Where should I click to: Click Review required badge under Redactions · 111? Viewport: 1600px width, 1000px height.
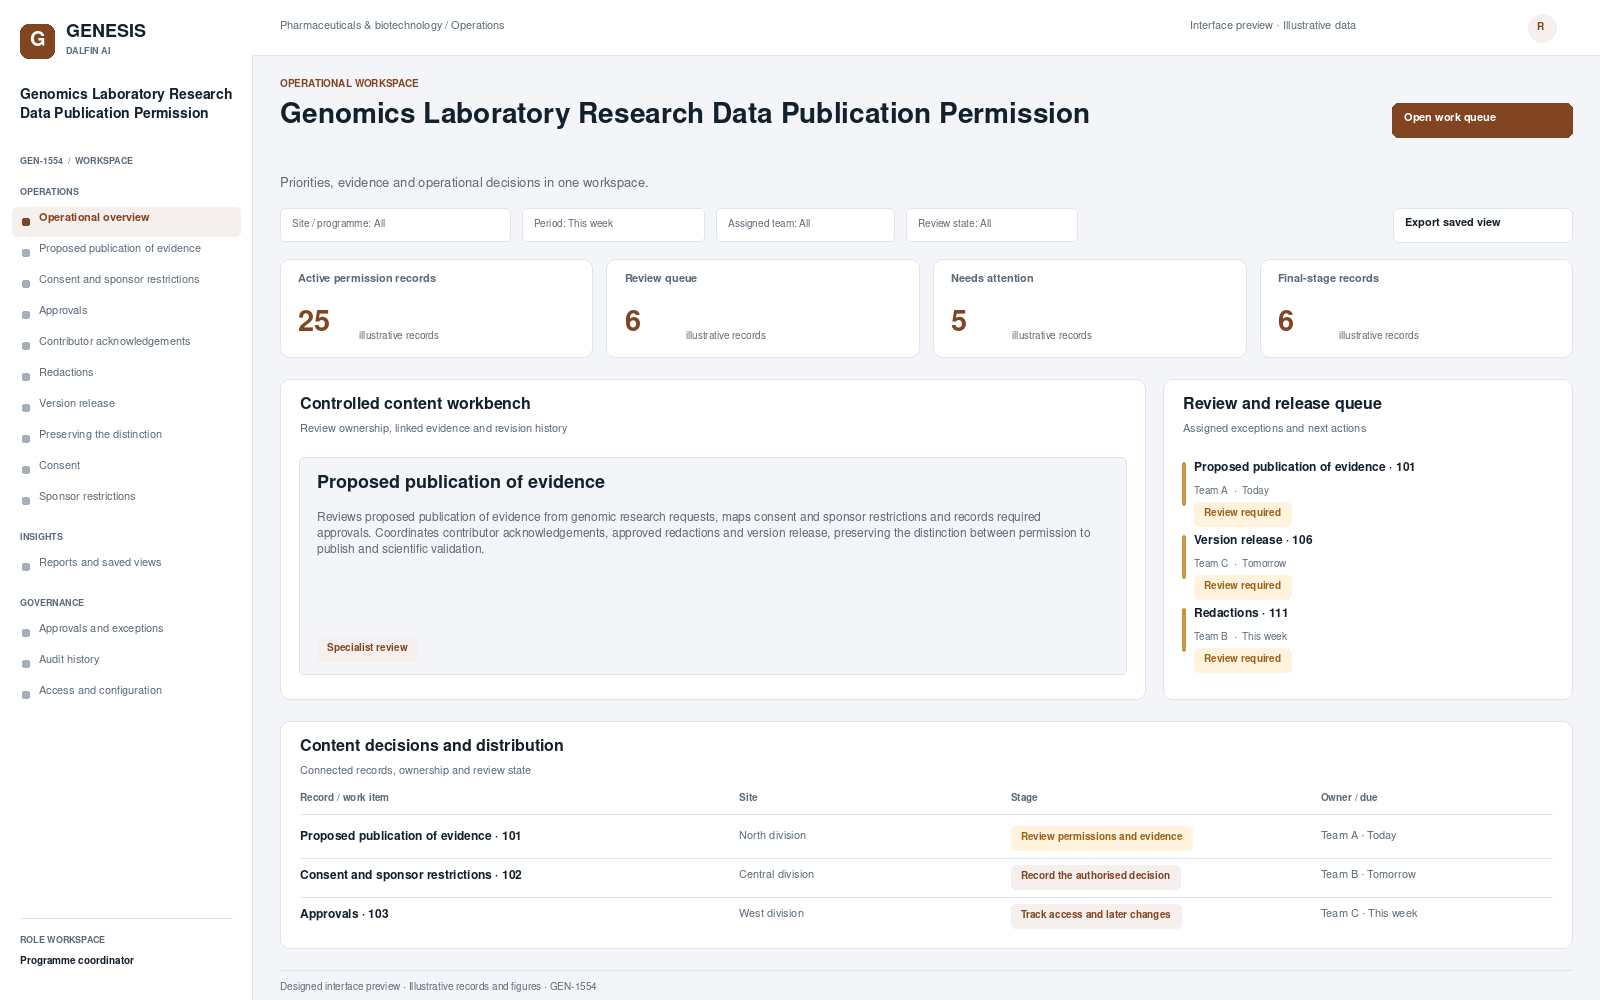tap(1242, 659)
